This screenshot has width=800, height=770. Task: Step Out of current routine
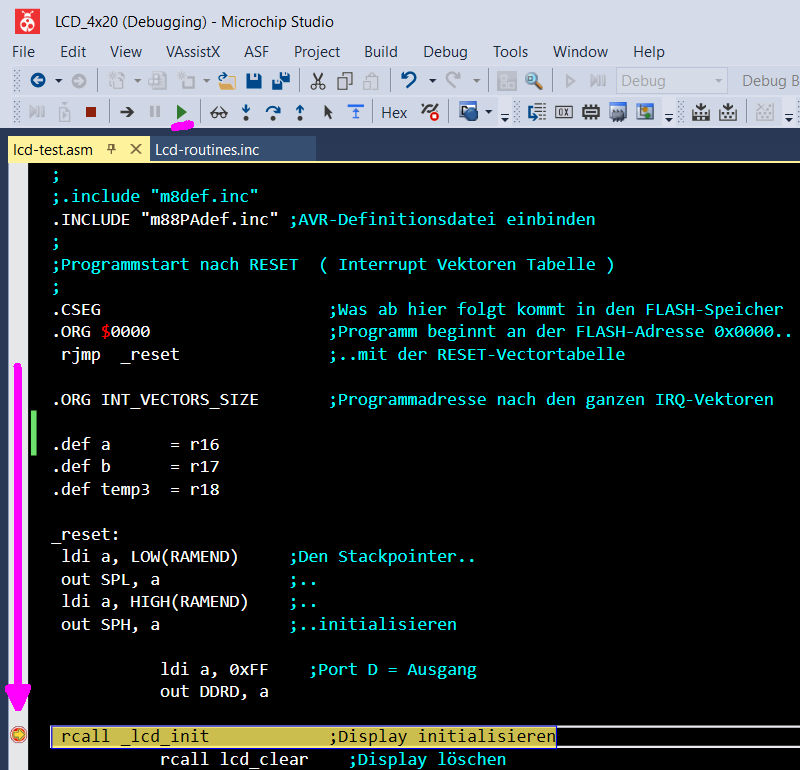300,112
